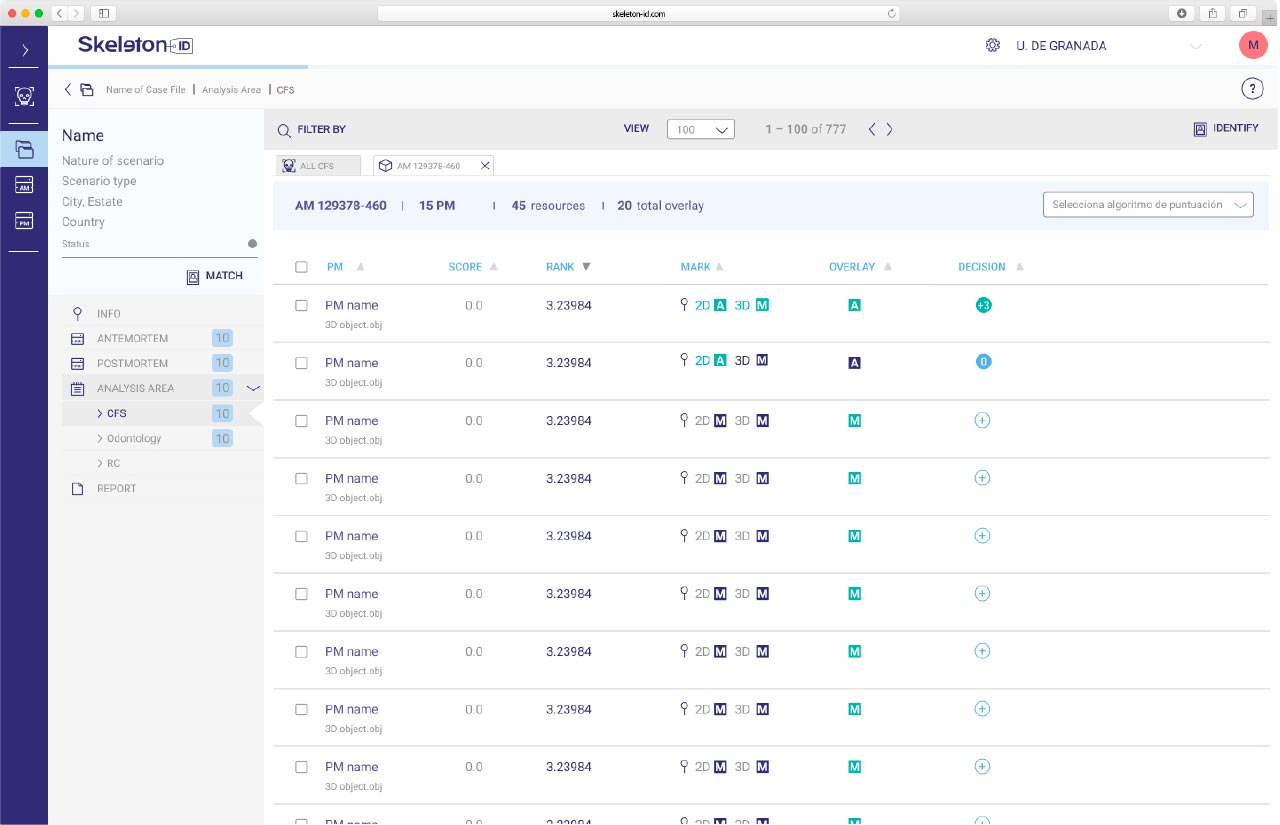The height and width of the screenshot is (825, 1280).
Task: Check the third PM name row checkbox
Action: (x=302, y=421)
